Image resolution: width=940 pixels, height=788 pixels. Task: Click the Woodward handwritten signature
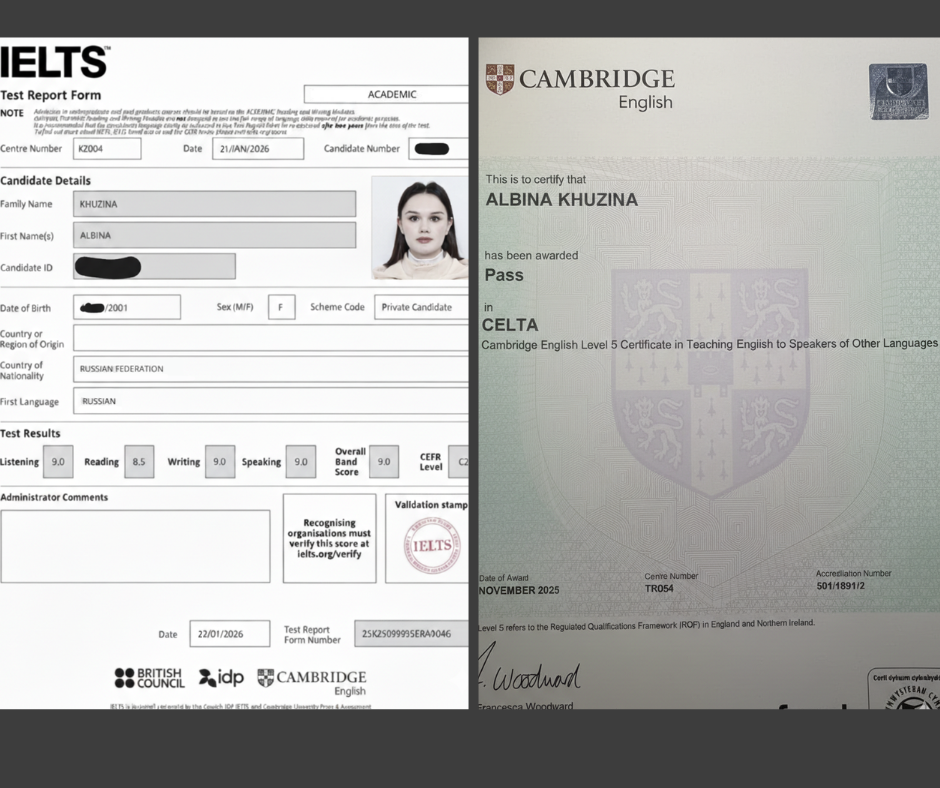point(529,669)
